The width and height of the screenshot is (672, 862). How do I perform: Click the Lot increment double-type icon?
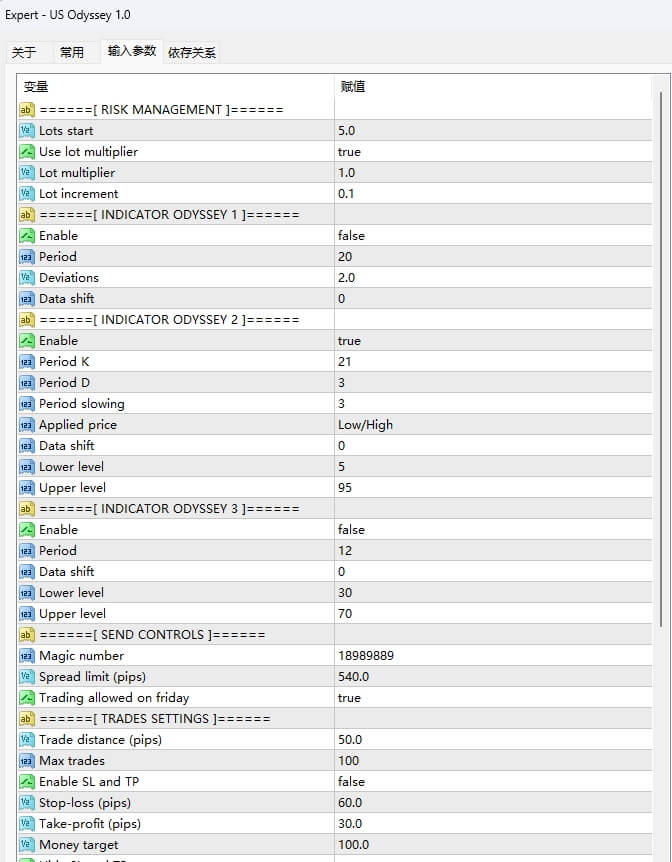27,194
